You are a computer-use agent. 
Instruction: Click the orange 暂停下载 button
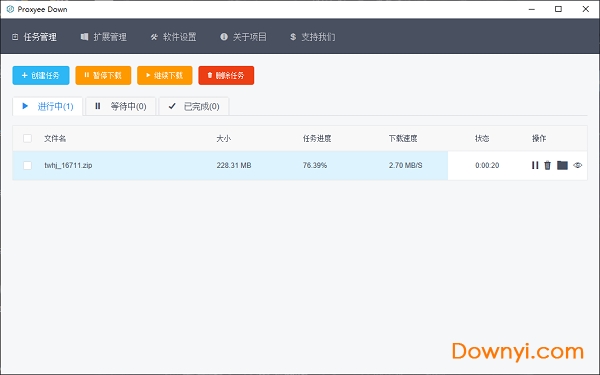tap(103, 75)
